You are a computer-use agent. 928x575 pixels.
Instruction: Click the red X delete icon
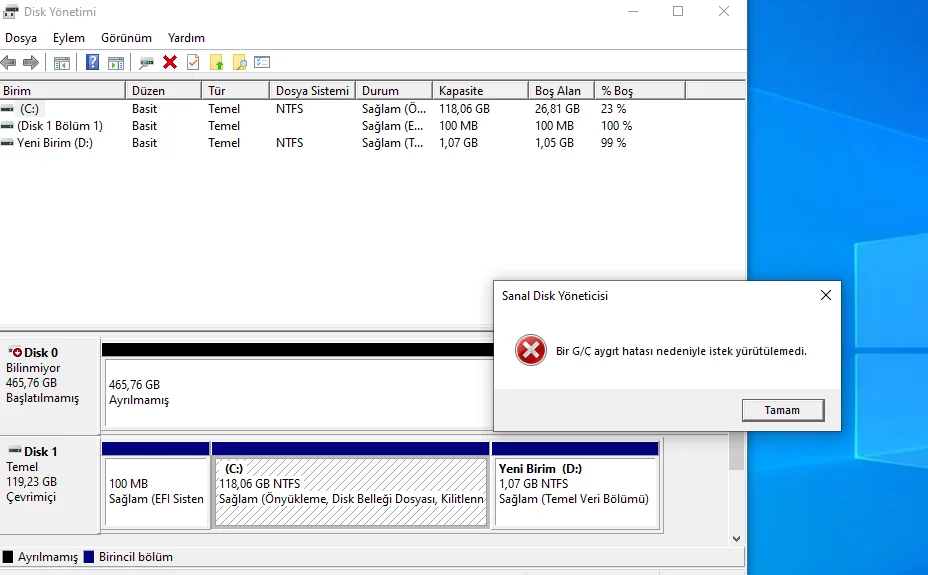pyautogui.click(x=170, y=62)
